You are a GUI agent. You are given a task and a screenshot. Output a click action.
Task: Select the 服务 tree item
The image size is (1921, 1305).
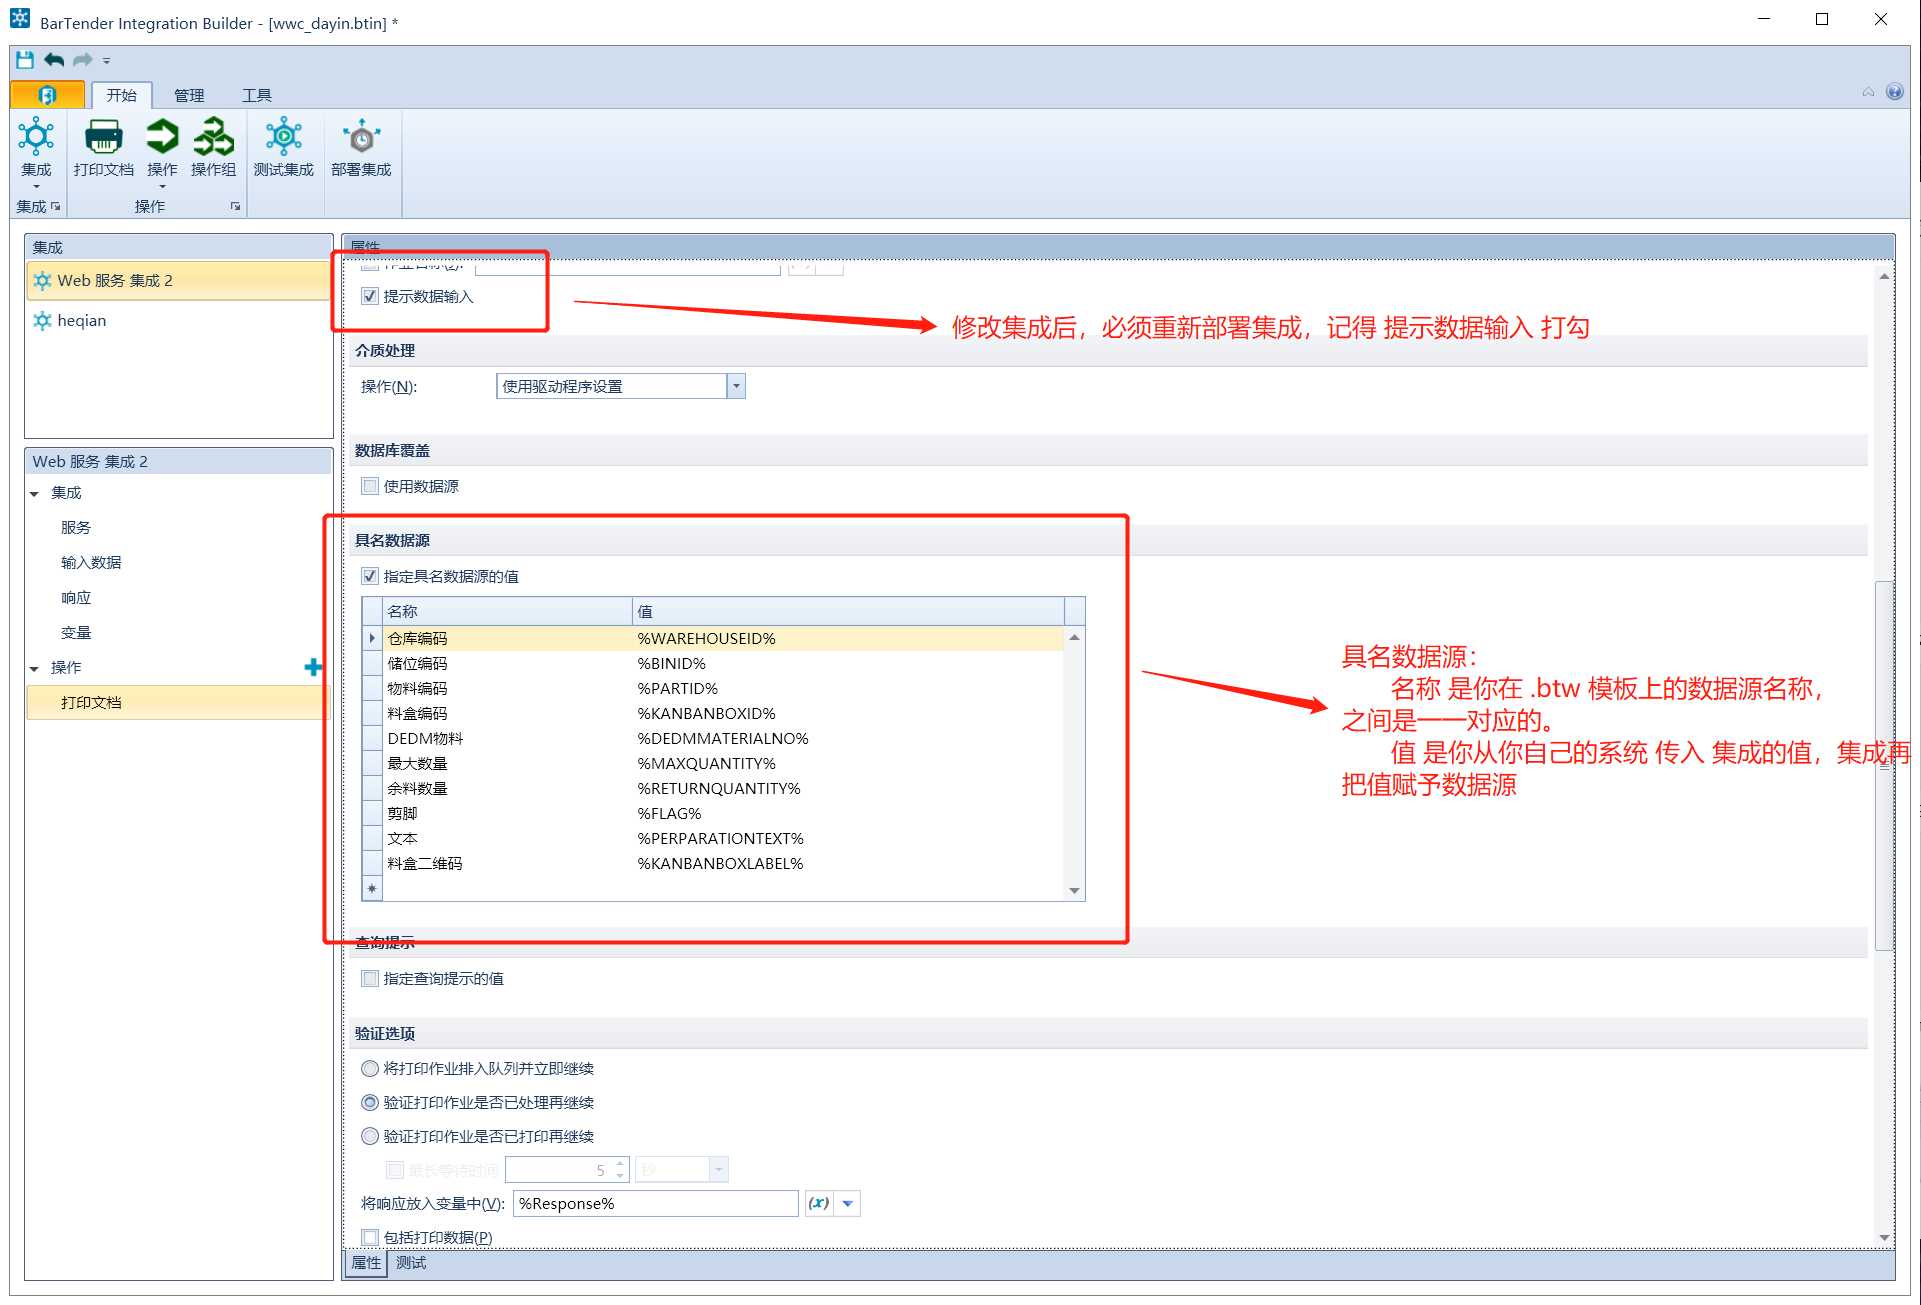pos(76,527)
